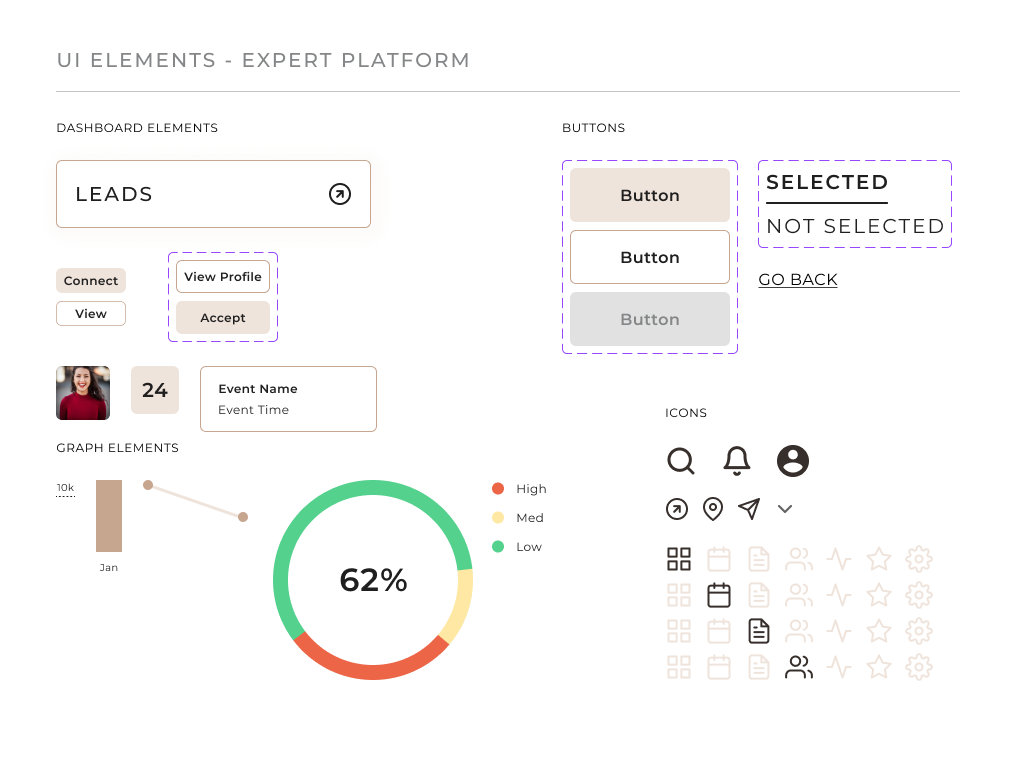
Task: Click the arrow icon inside the LEADS card
Action: (340, 194)
